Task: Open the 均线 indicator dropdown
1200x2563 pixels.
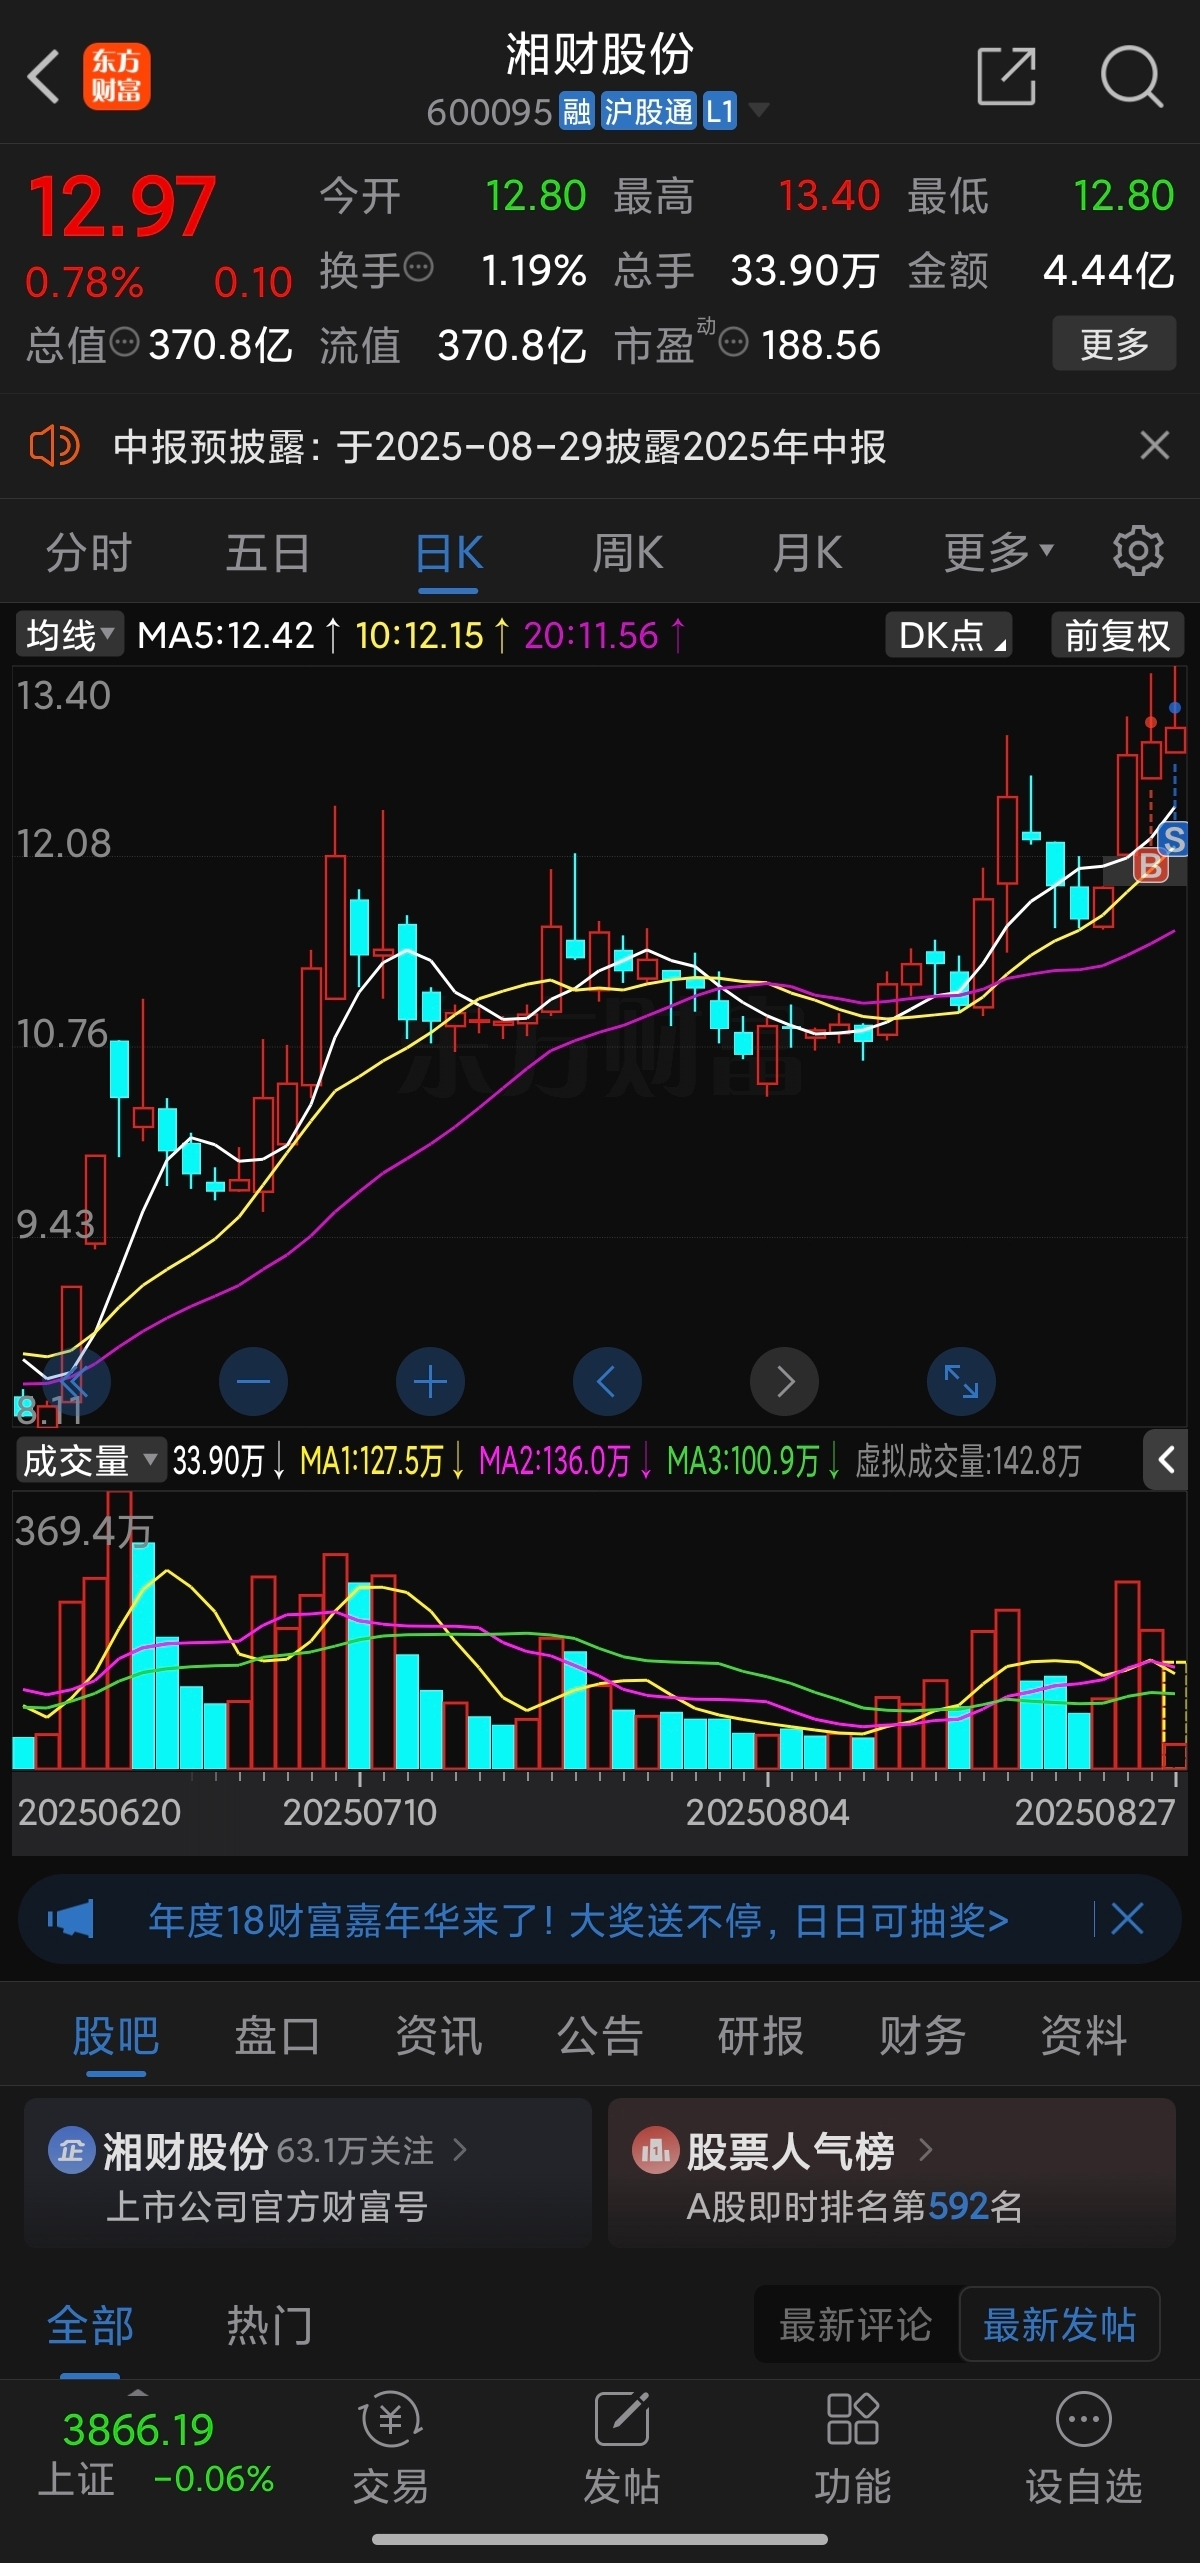Action: coord(69,635)
